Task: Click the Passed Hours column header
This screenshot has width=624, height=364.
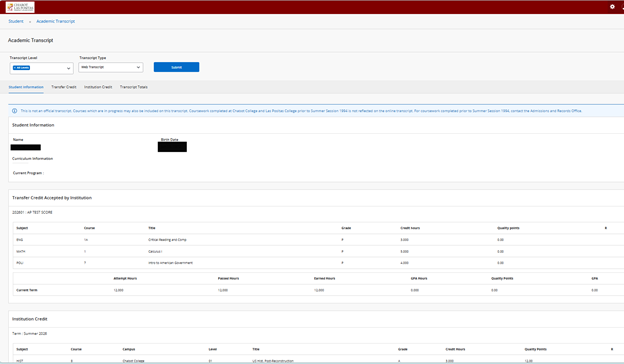Action: [228, 278]
